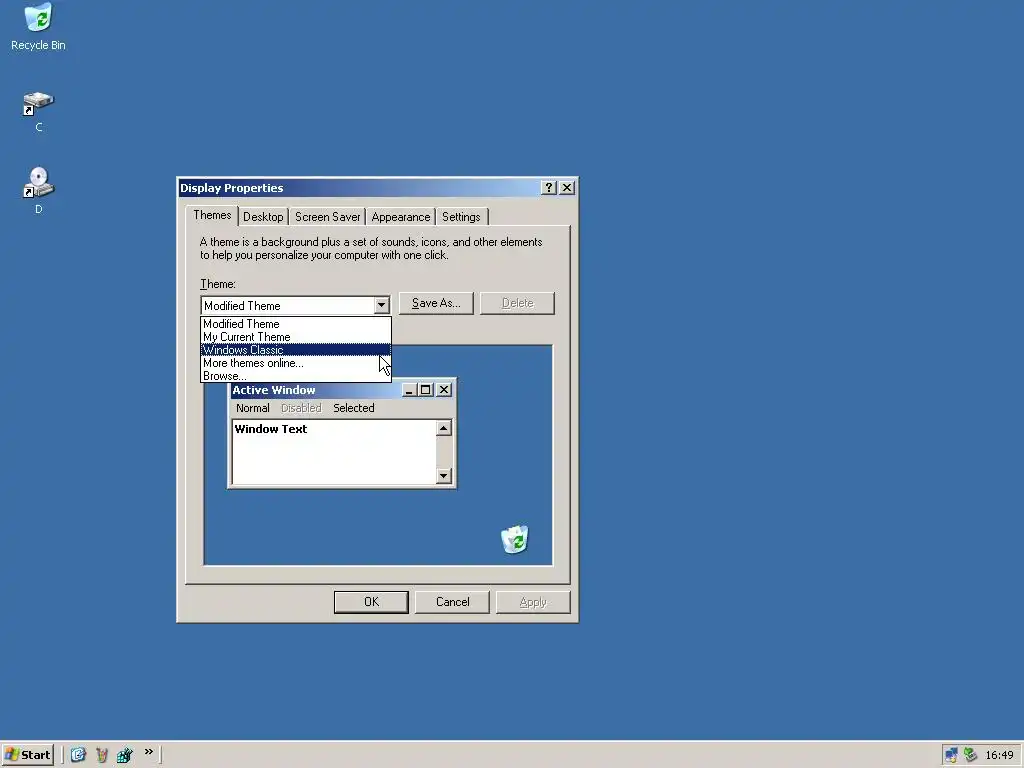Close the Display Properties dialog
The width and height of the screenshot is (1024, 768).
coord(567,188)
